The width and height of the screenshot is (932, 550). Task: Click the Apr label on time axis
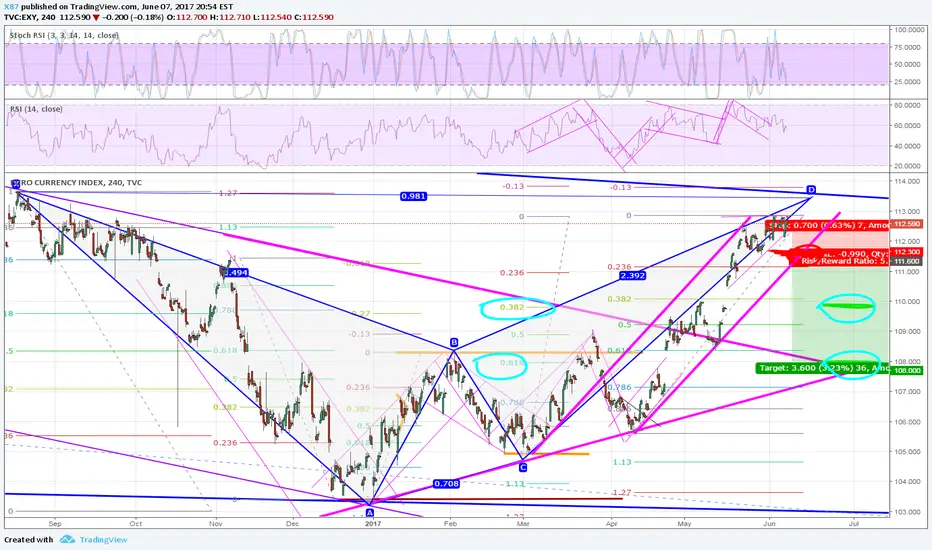coord(612,524)
